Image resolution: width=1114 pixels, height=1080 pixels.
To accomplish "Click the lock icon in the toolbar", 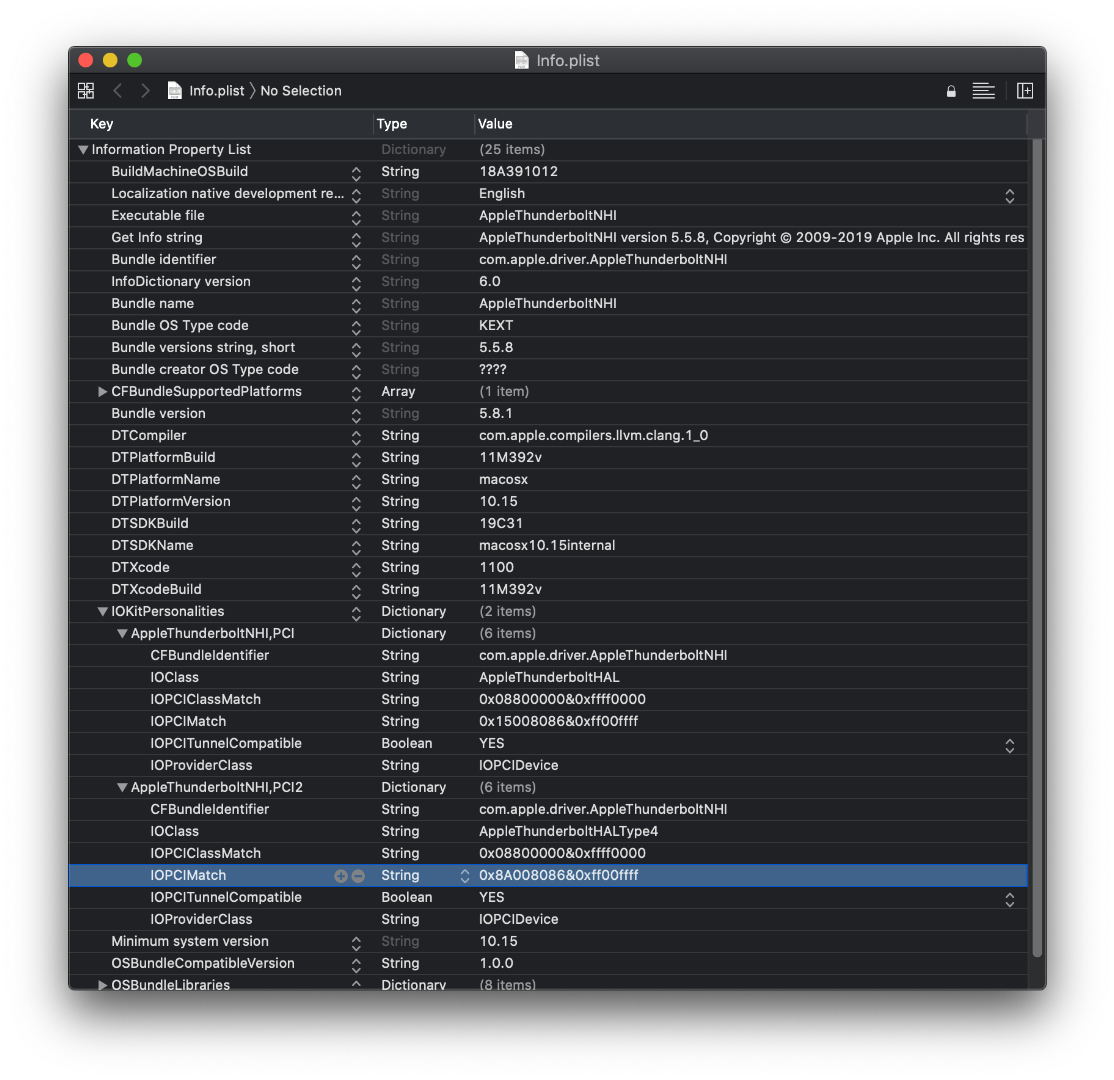I will point(951,91).
